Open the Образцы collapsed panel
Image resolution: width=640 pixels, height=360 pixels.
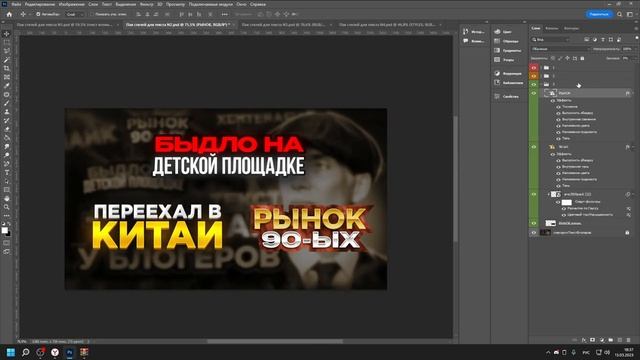[507, 41]
